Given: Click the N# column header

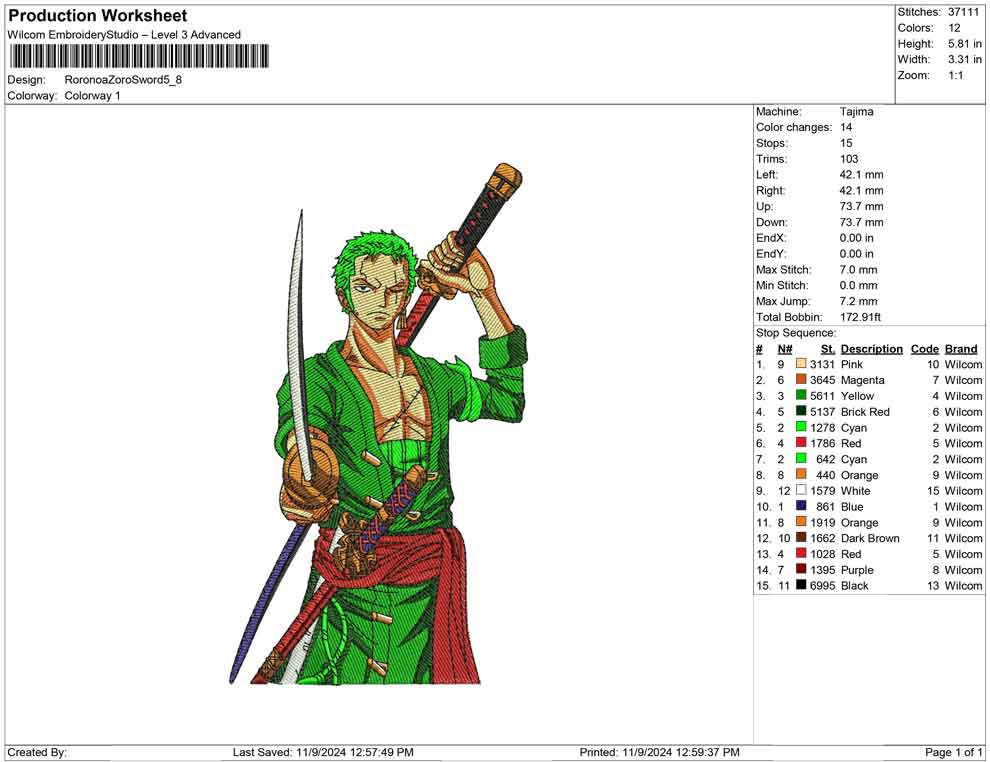Looking at the screenshot, I should 785,349.
